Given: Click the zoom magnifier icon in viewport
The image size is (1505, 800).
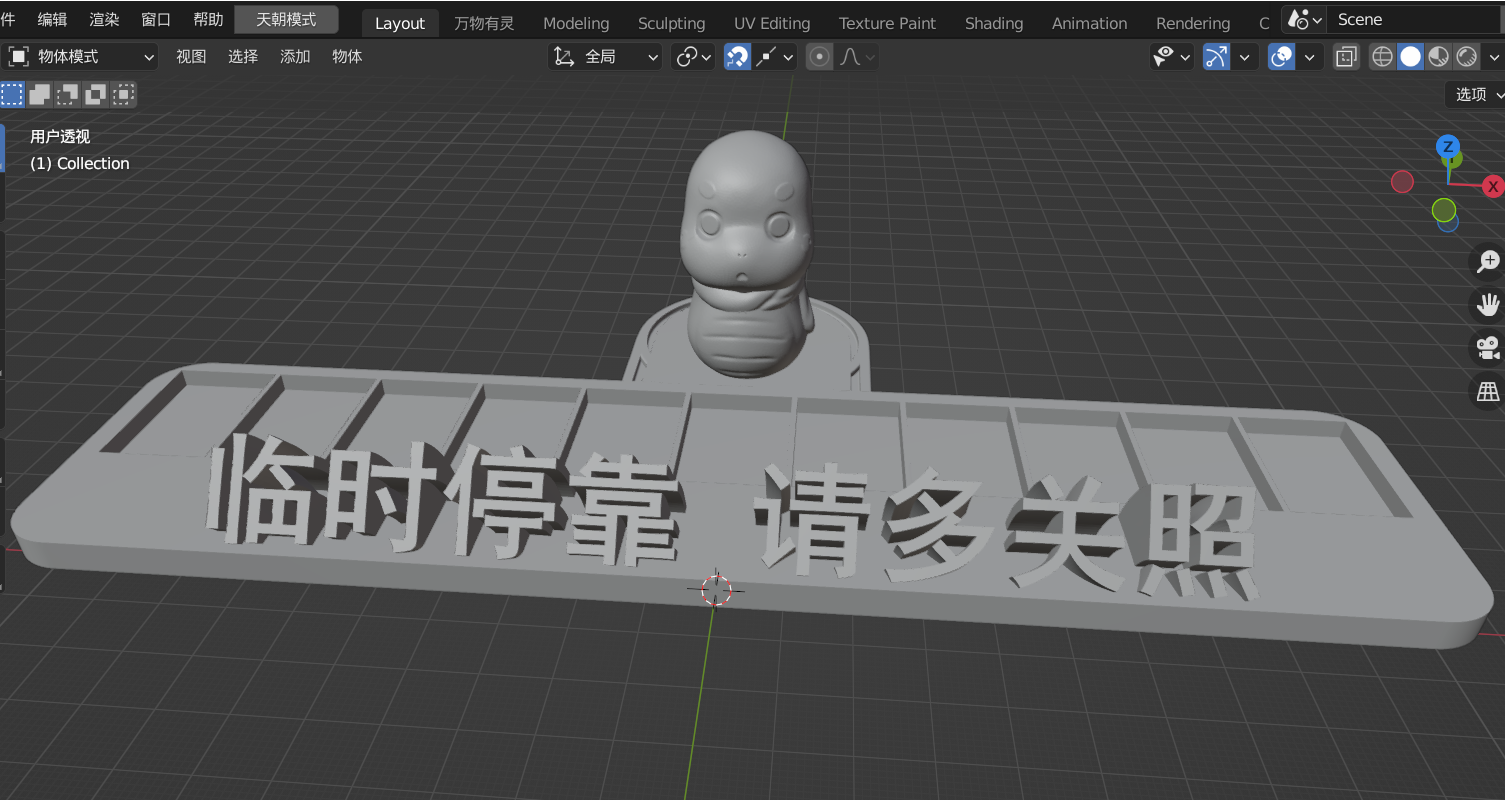Looking at the screenshot, I should coord(1488,262).
